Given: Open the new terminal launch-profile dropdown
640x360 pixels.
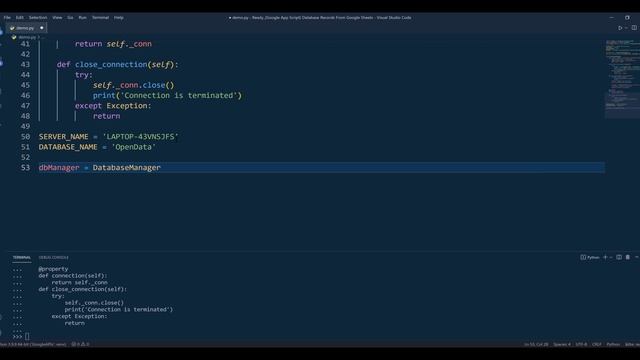Looking at the screenshot, I should click(x=611, y=258).
